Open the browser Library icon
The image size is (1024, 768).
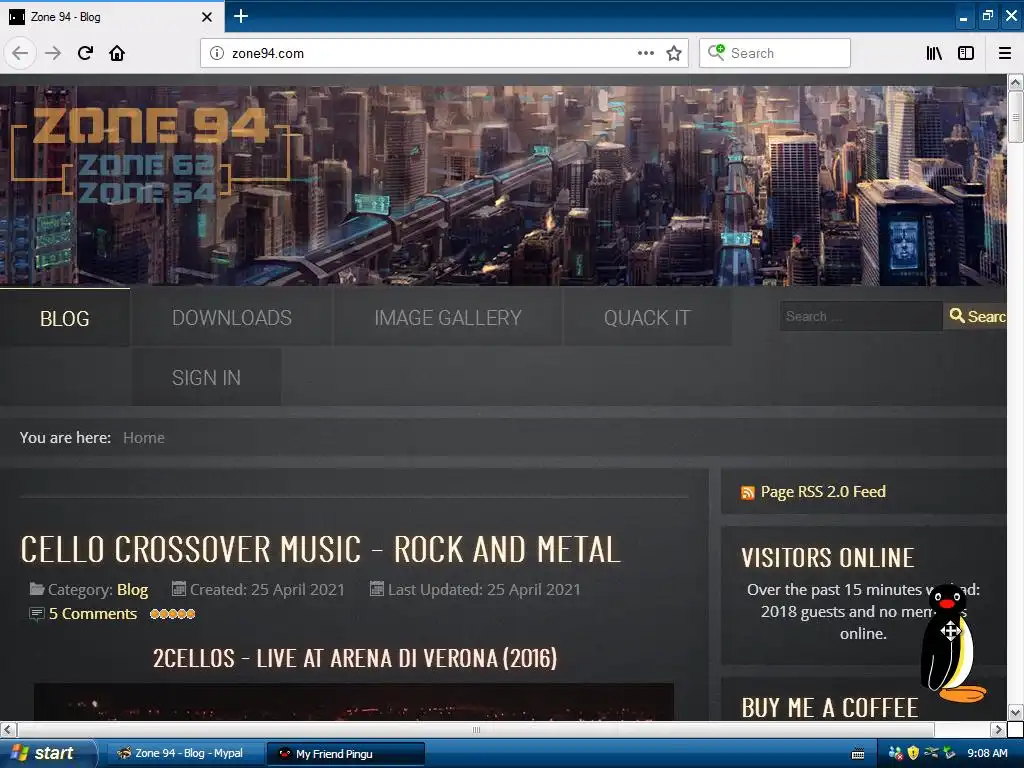tap(934, 53)
